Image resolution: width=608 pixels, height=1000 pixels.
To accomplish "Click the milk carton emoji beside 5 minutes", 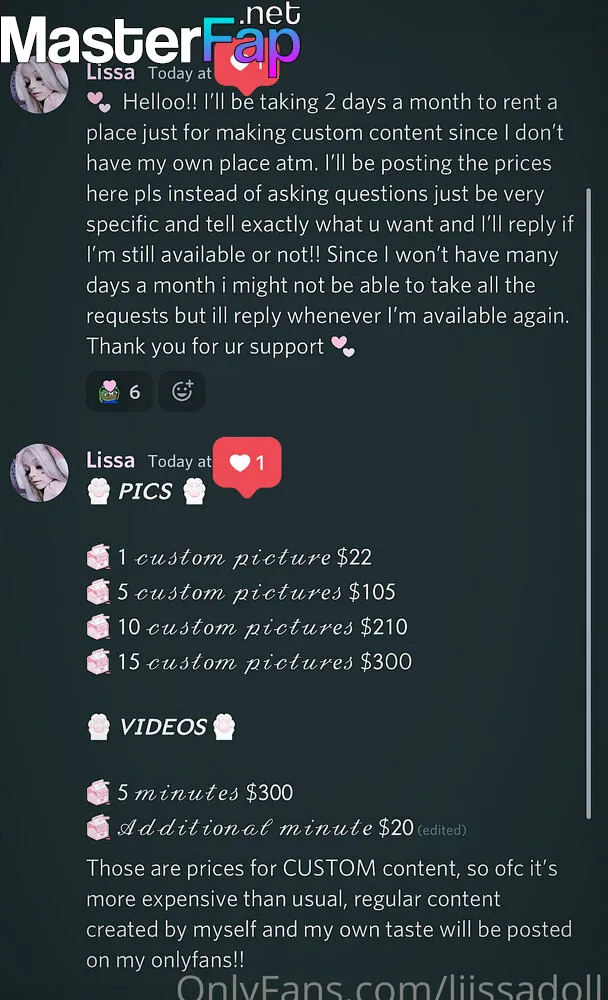I will pos(98,793).
